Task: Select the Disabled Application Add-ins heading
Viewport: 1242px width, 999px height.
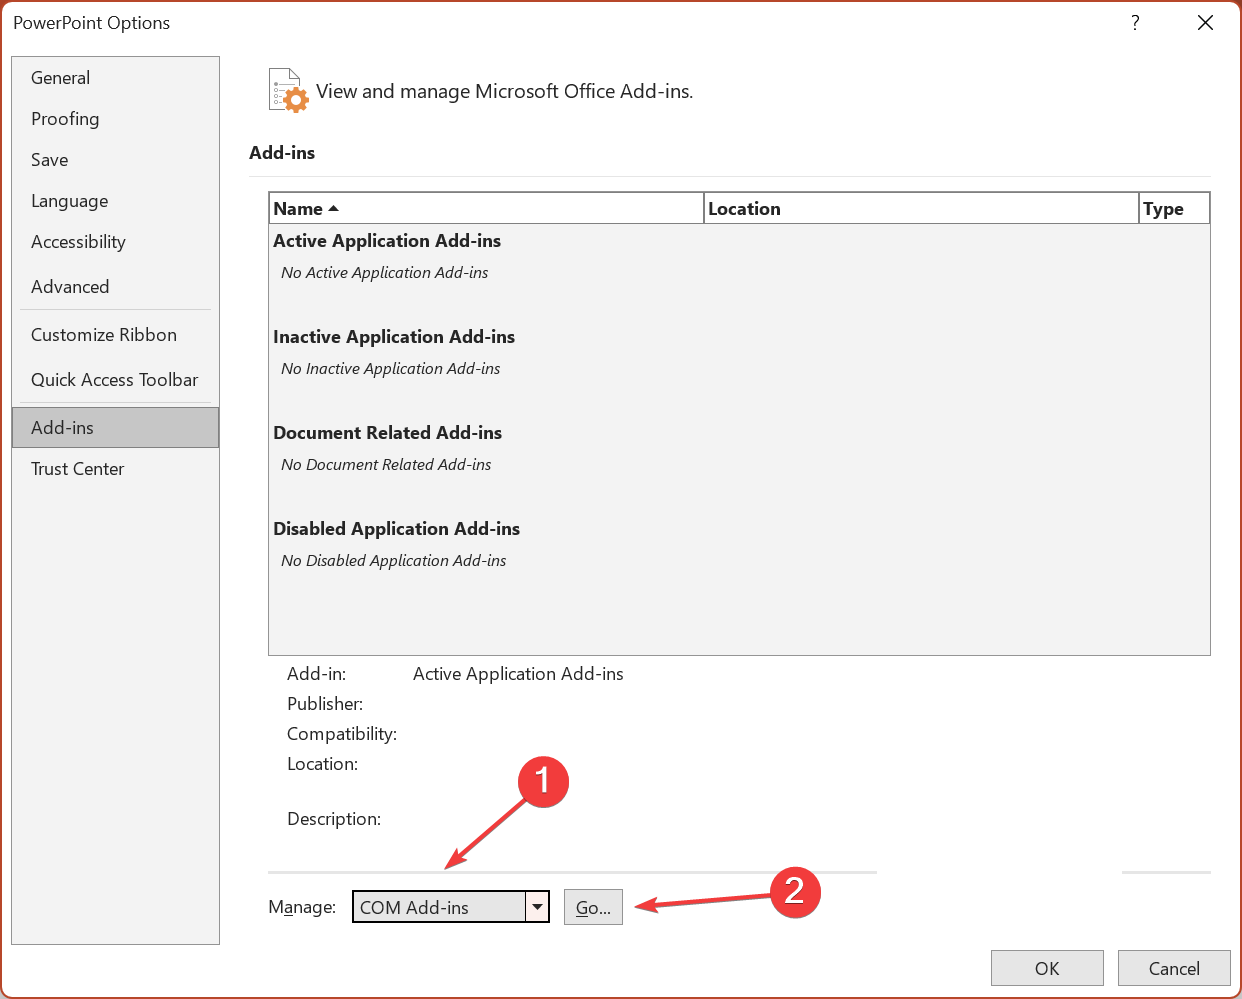Action: pos(397,529)
